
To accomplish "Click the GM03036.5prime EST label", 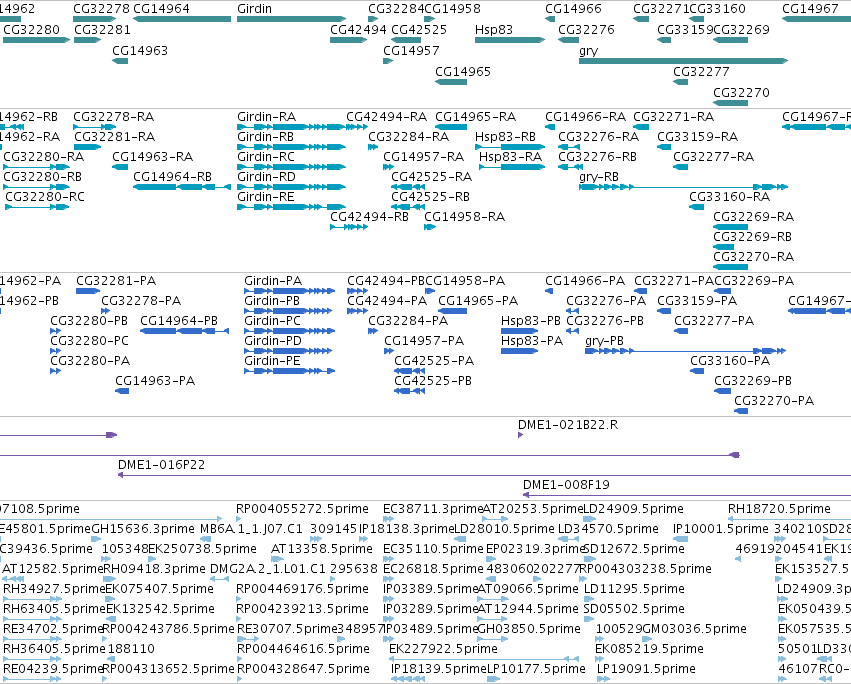I will pos(694,629).
